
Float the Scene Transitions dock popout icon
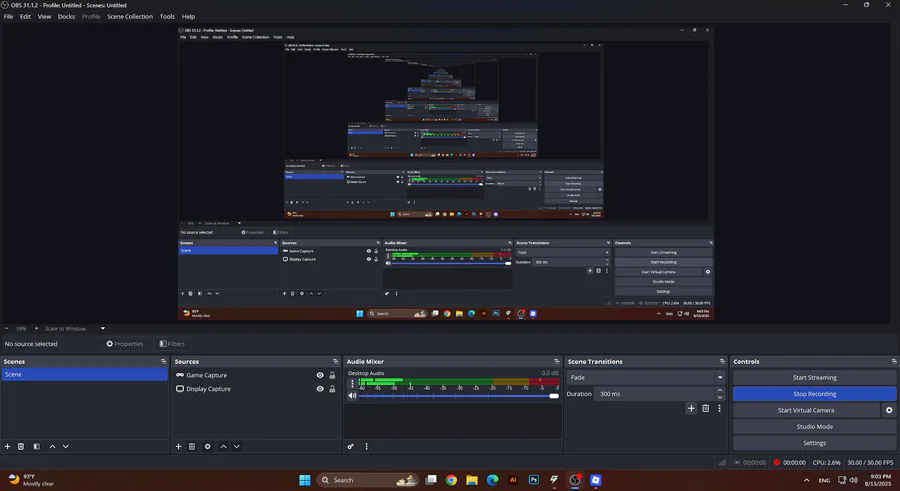point(722,361)
